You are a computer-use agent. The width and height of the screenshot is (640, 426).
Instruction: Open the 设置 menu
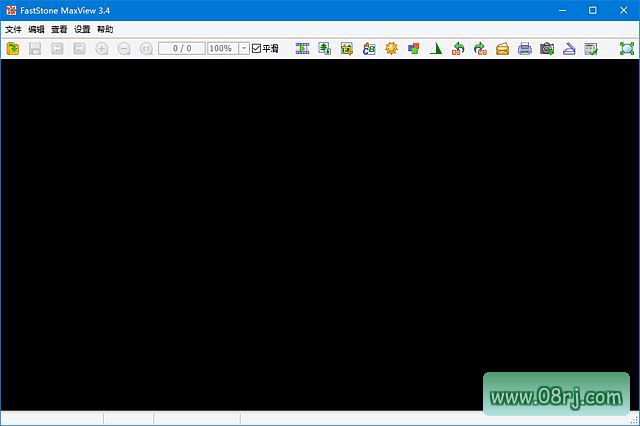(82, 29)
